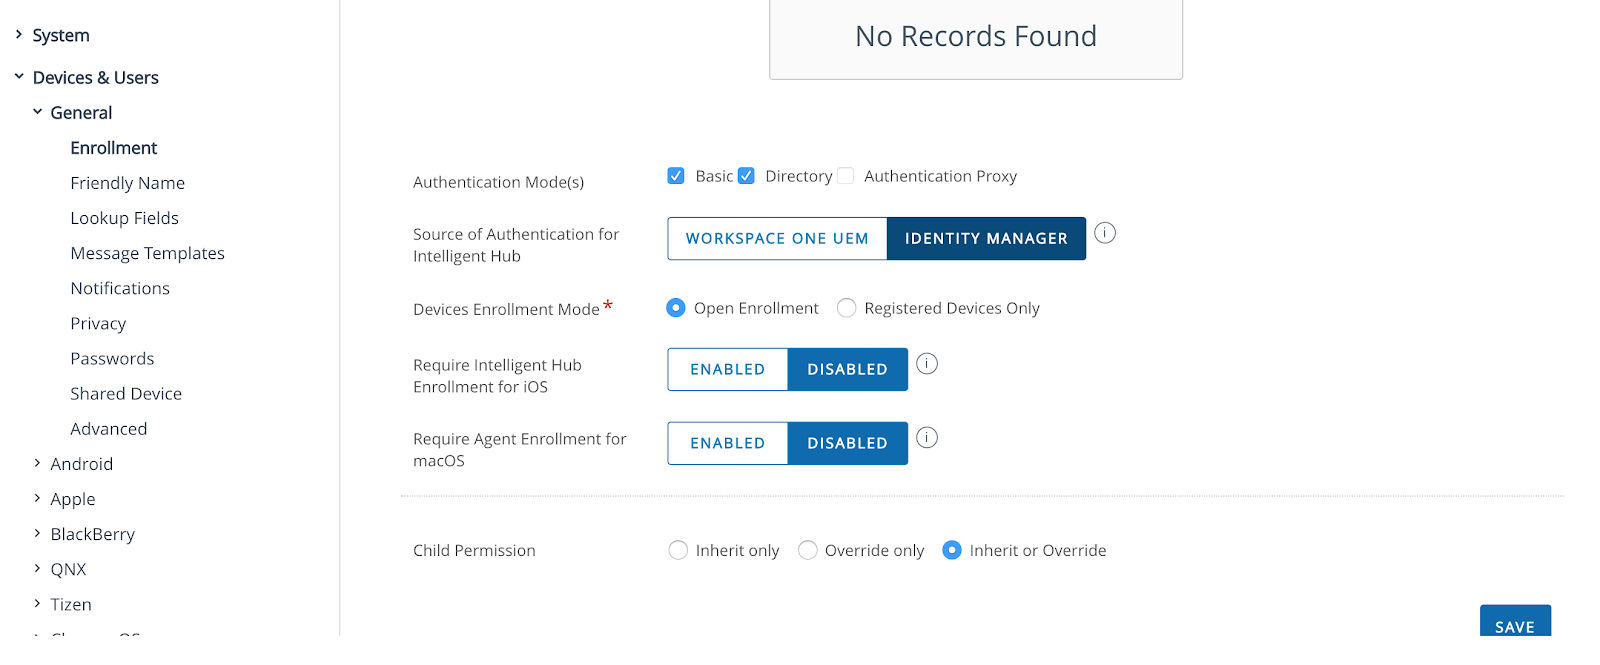This screenshot has height=665, width=1600.
Task: Click info icon for macOS Agent Enrollment
Action: coord(927,438)
